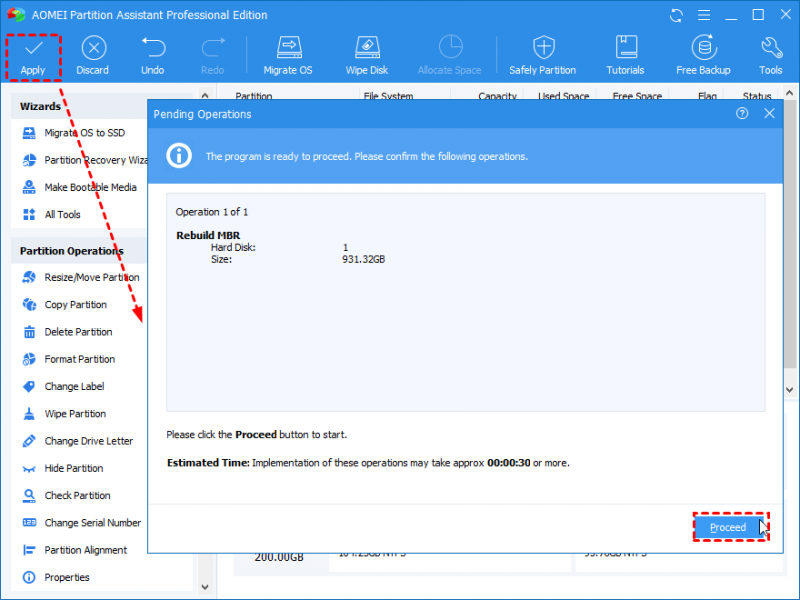This screenshot has height=600, width=800.
Task: Select Format Partition operation
Action: click(x=69, y=359)
